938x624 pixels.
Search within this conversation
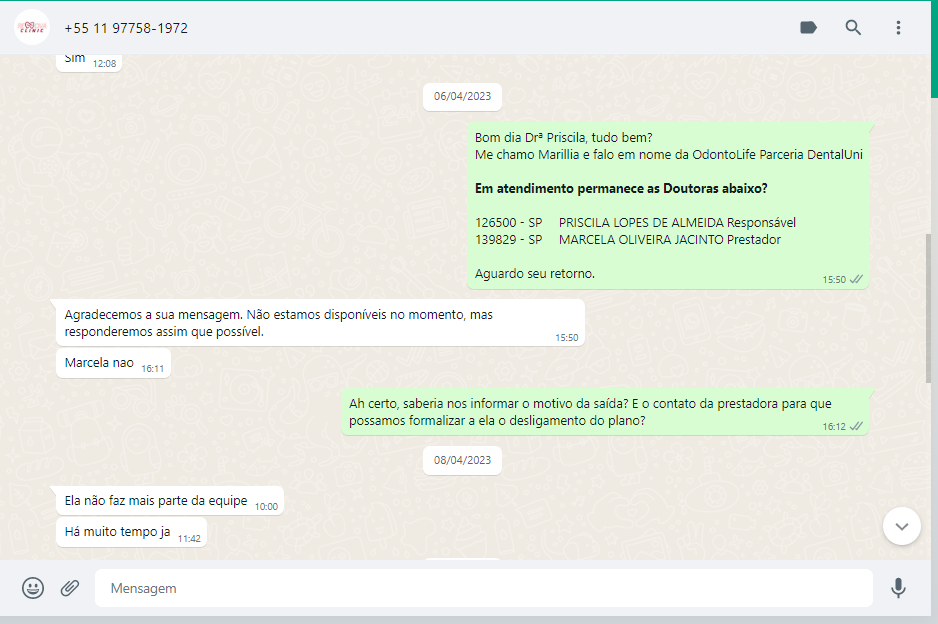click(853, 28)
